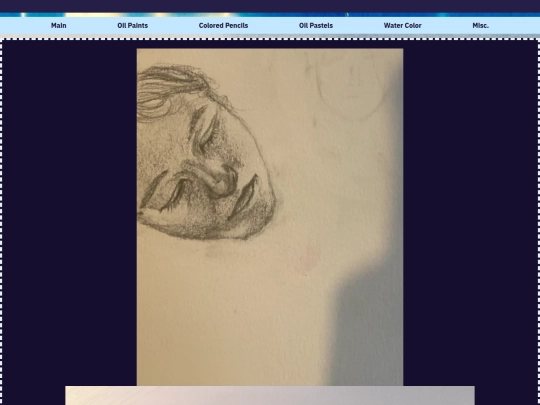Image resolution: width=540 pixels, height=405 pixels.
Task: Open the Main navigation tab
Action: 59,25
